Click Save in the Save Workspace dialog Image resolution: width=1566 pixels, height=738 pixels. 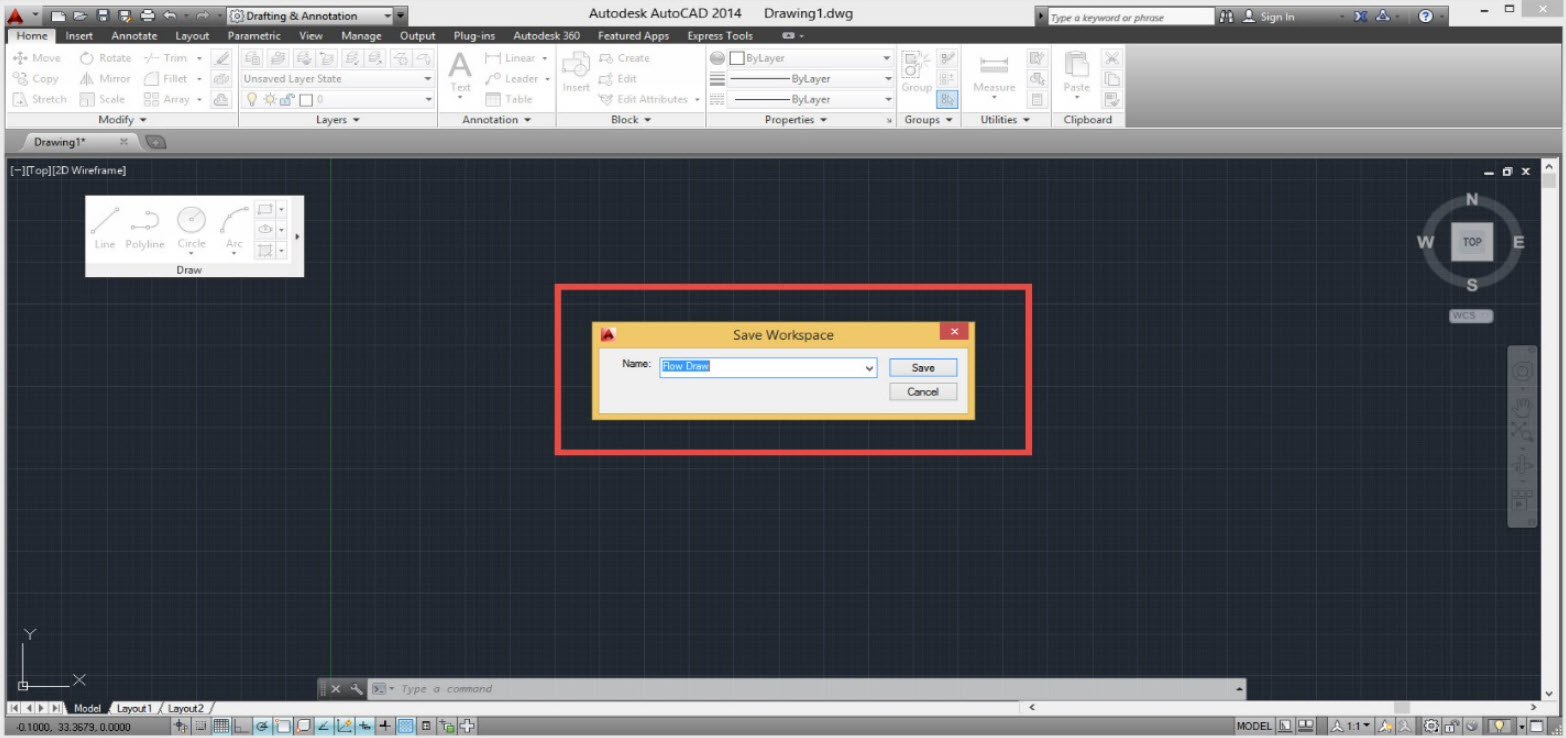[923, 368]
